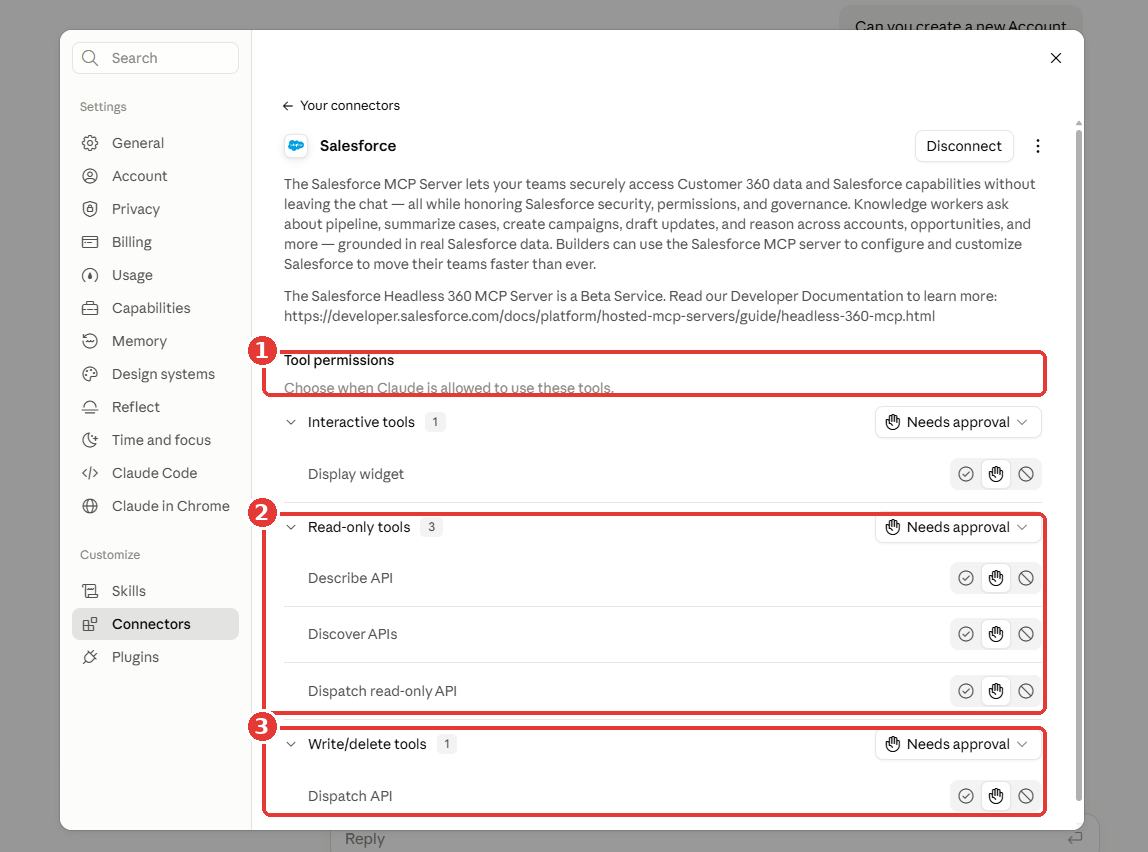Image resolution: width=1148 pixels, height=852 pixels.
Task: Set Dispatch API to always allow
Action: point(966,796)
